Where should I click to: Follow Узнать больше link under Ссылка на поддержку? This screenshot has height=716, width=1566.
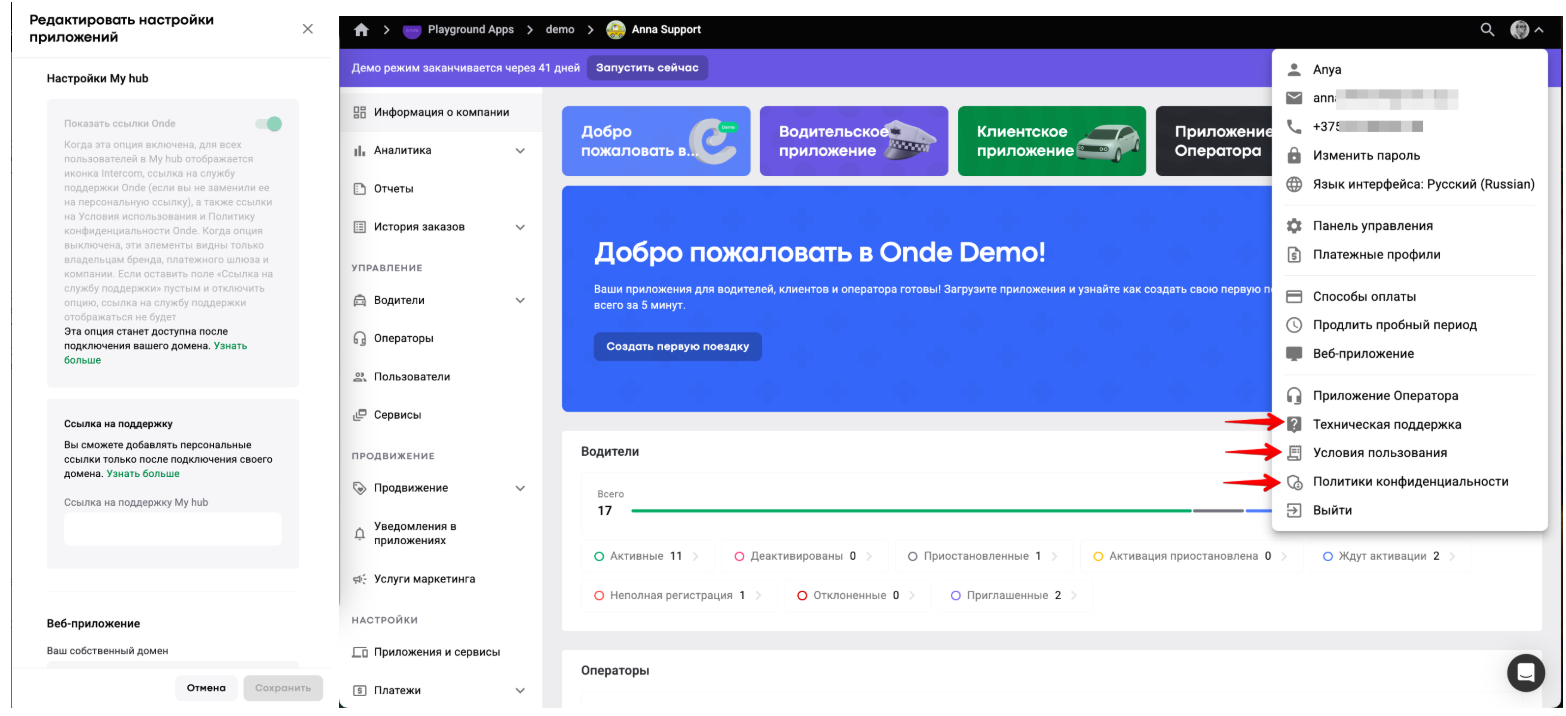coord(143,474)
